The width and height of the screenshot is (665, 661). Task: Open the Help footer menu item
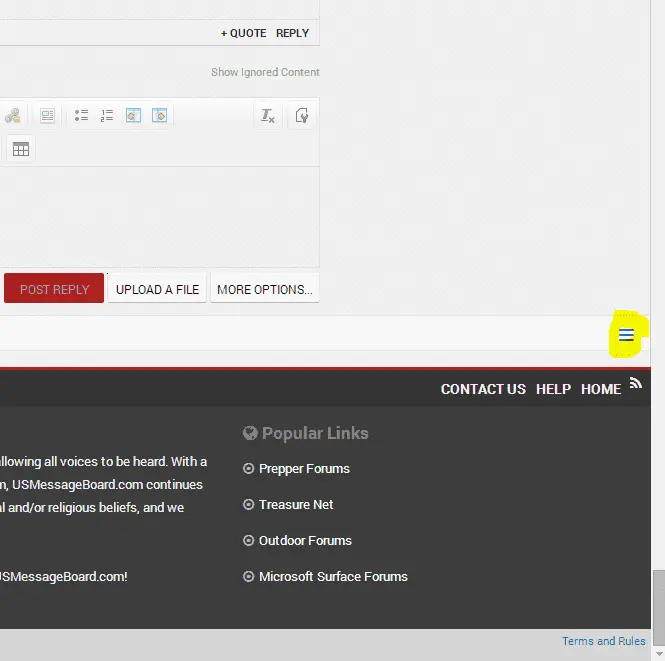[x=553, y=389]
